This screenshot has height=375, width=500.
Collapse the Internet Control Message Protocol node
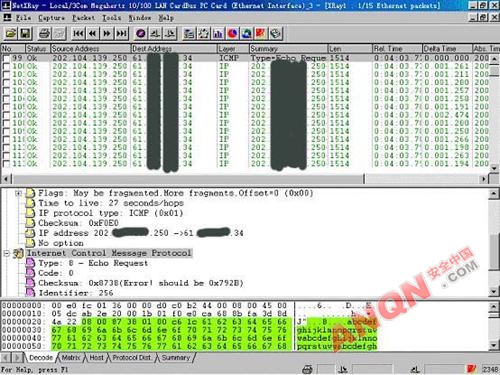[x=6, y=253]
